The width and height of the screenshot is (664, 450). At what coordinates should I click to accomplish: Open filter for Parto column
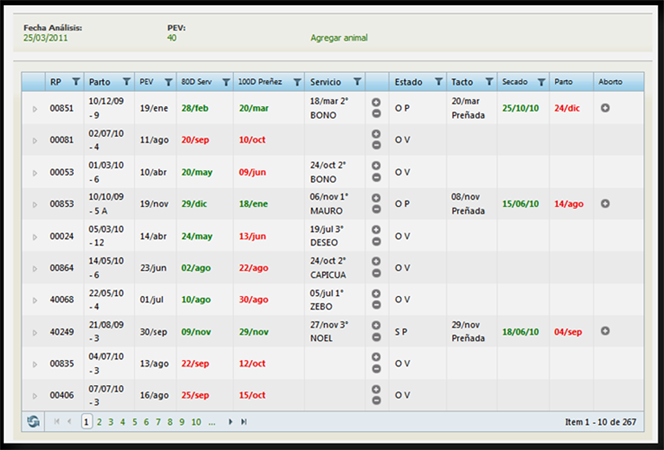126,82
